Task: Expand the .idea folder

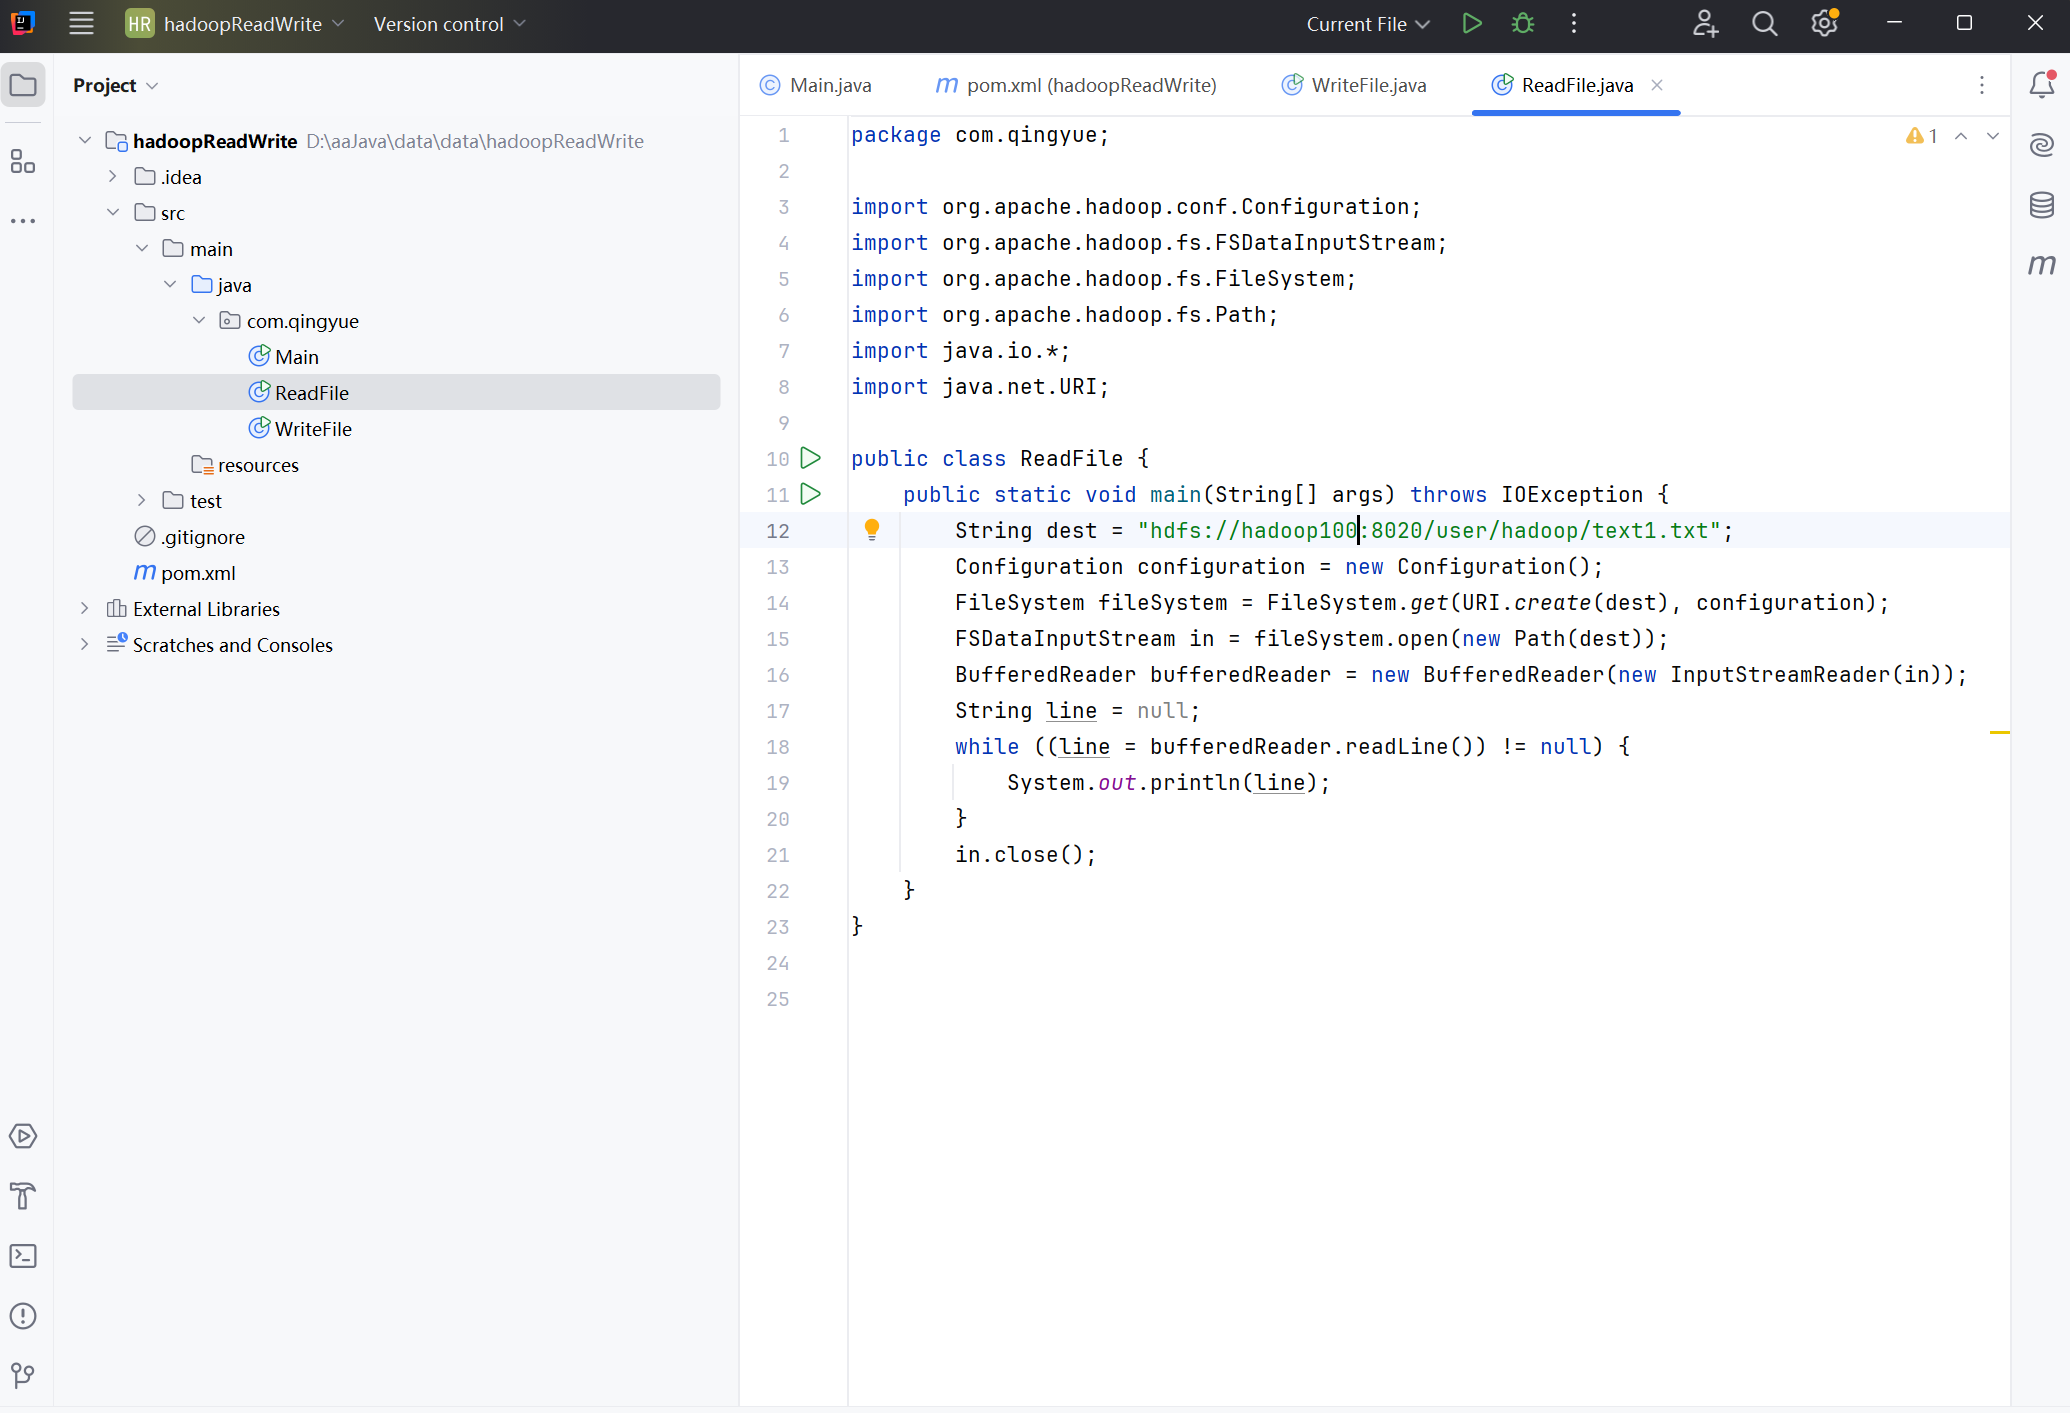Action: coord(113,177)
